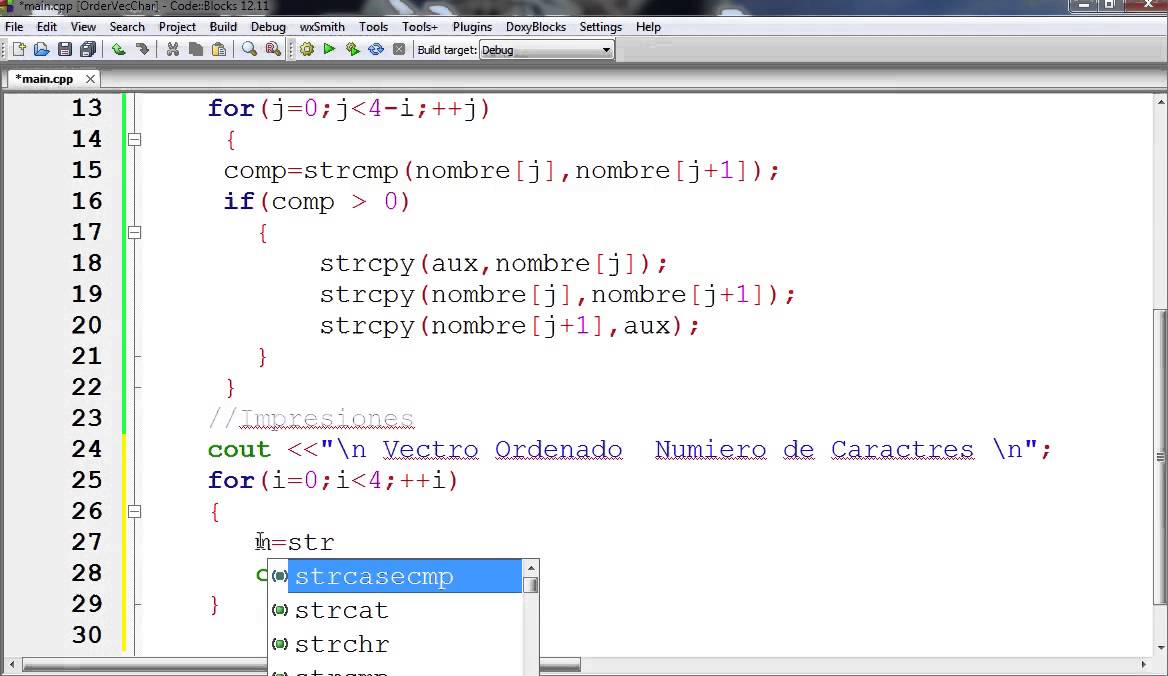Image resolution: width=1168 pixels, height=676 pixels.
Task: Select the Cut tool
Action: tap(171, 48)
